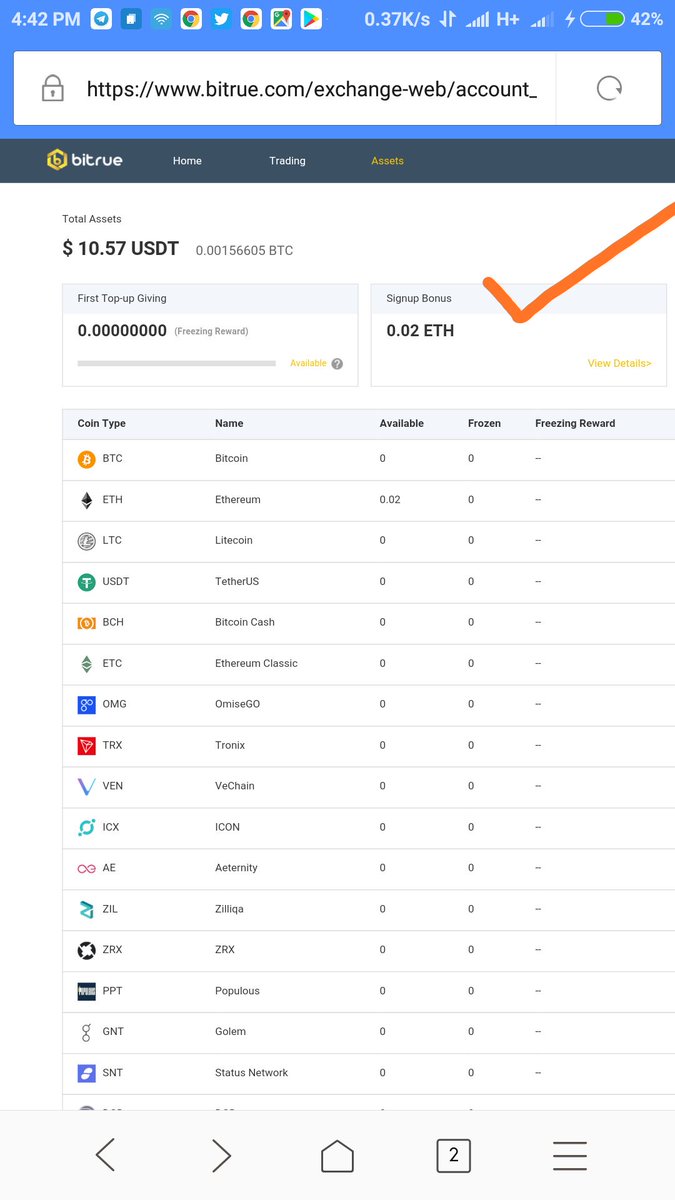
Task: Click the Golem GNT coin icon
Action: (x=87, y=1032)
